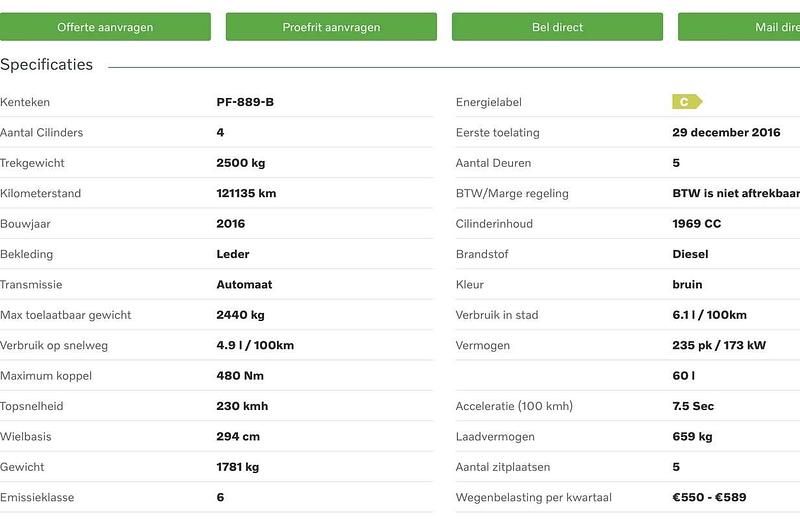The height and width of the screenshot is (519, 800).
Task: Click the Bekleding value Leder
Action: click(x=233, y=254)
